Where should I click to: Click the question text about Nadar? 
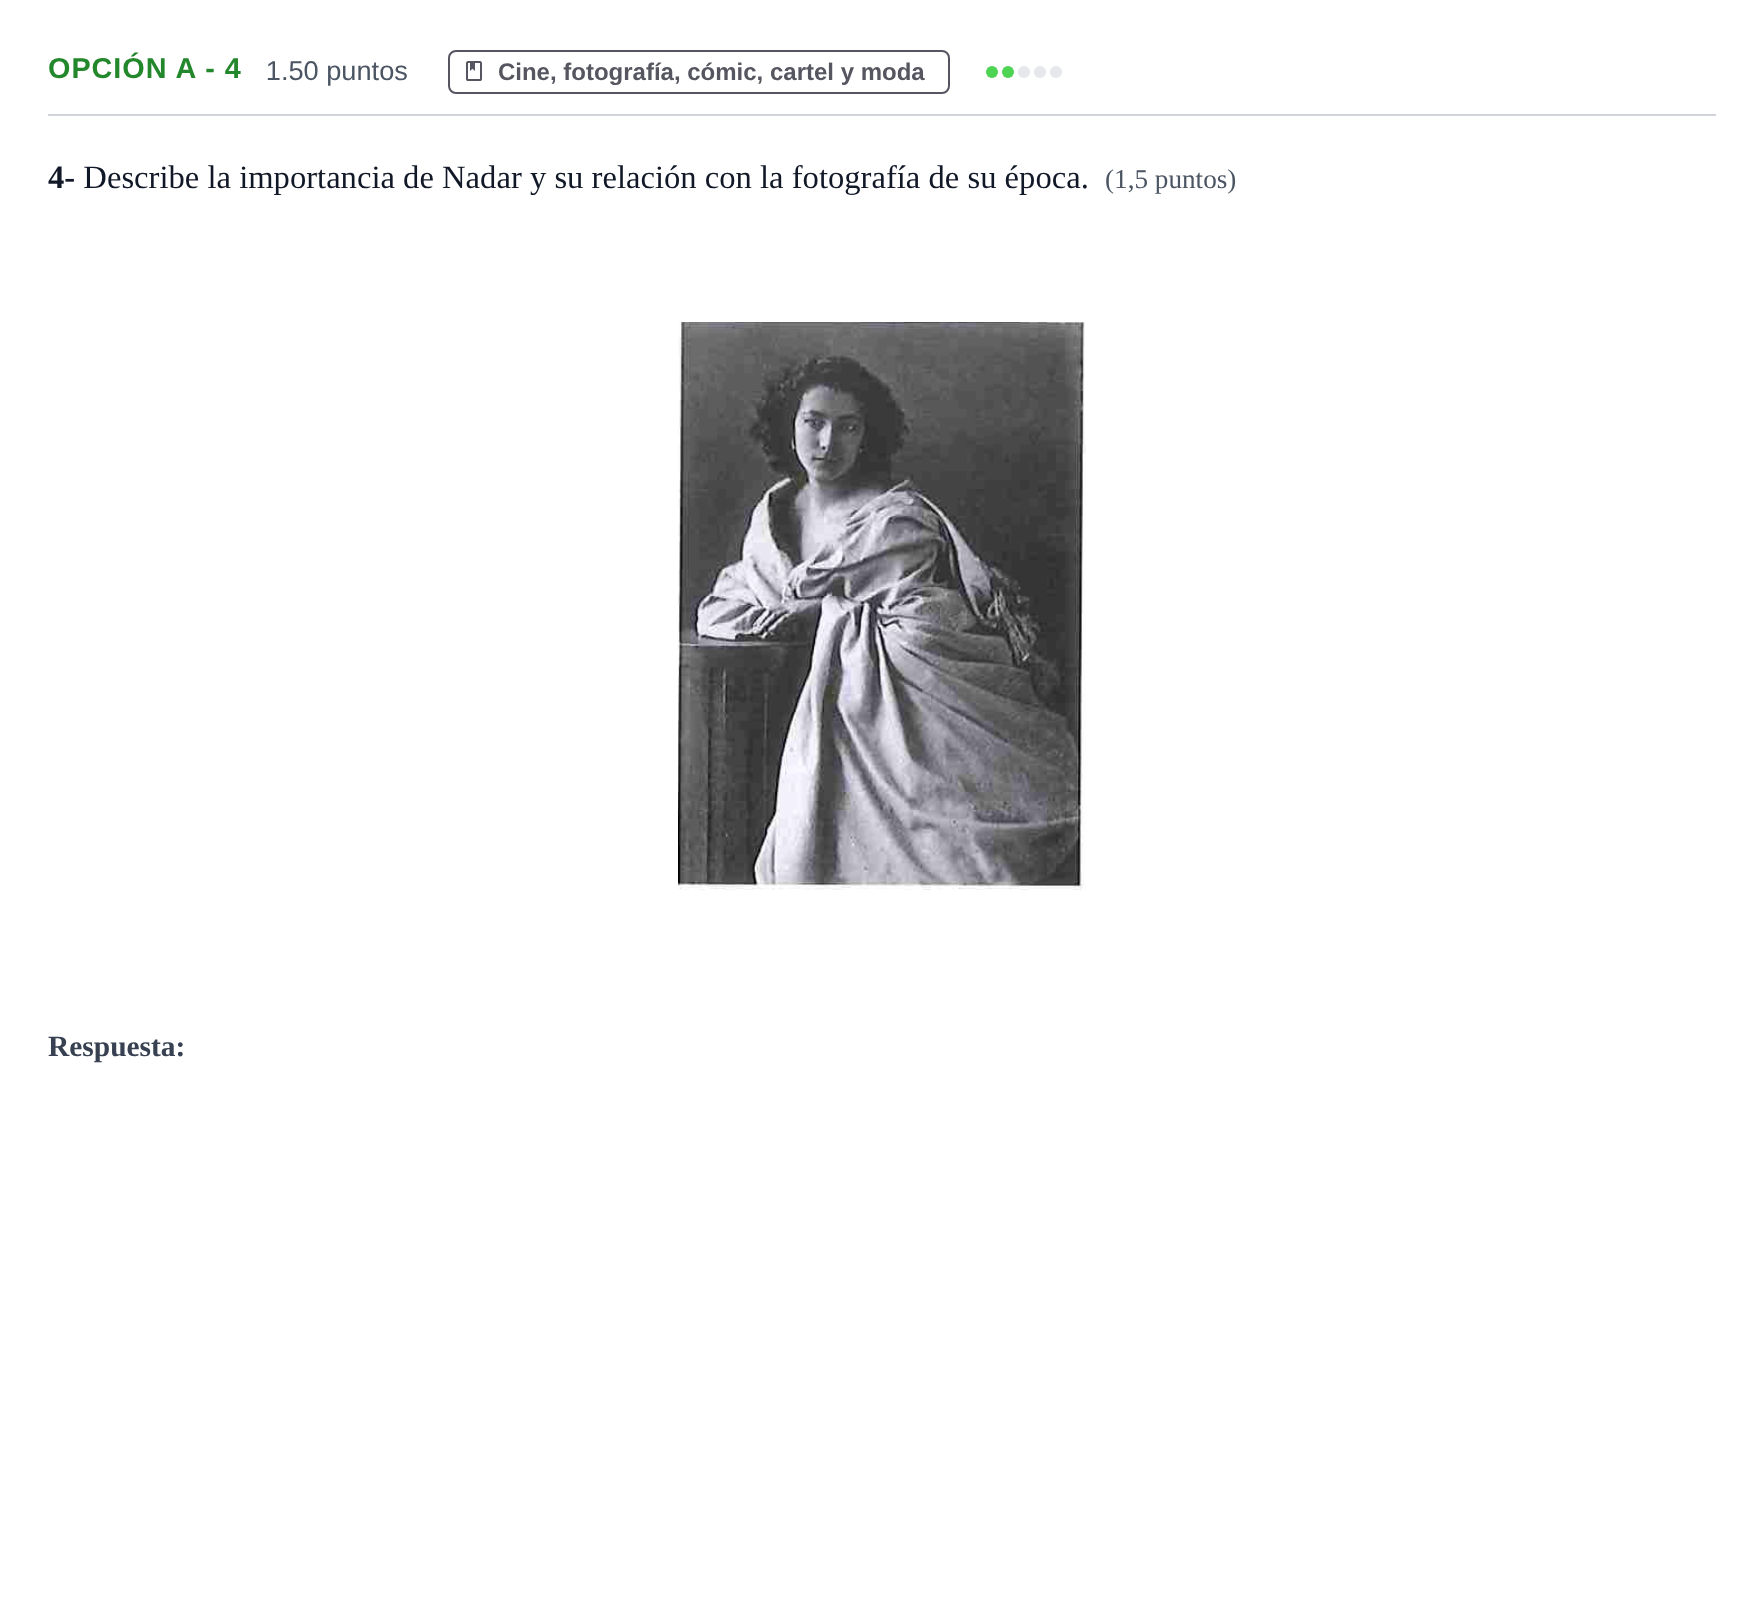click(x=568, y=178)
